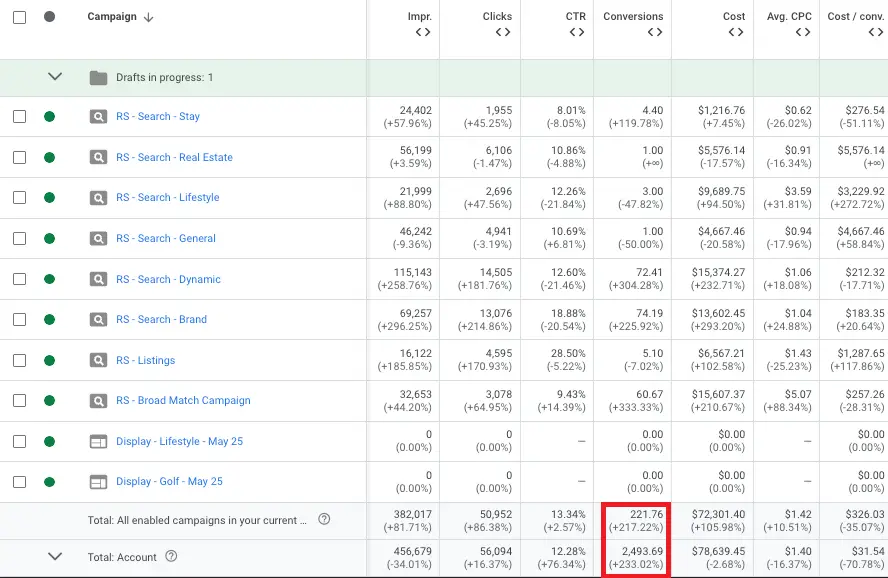Sort by the CTR column header
This screenshot has height=578, width=888.
pos(575,16)
